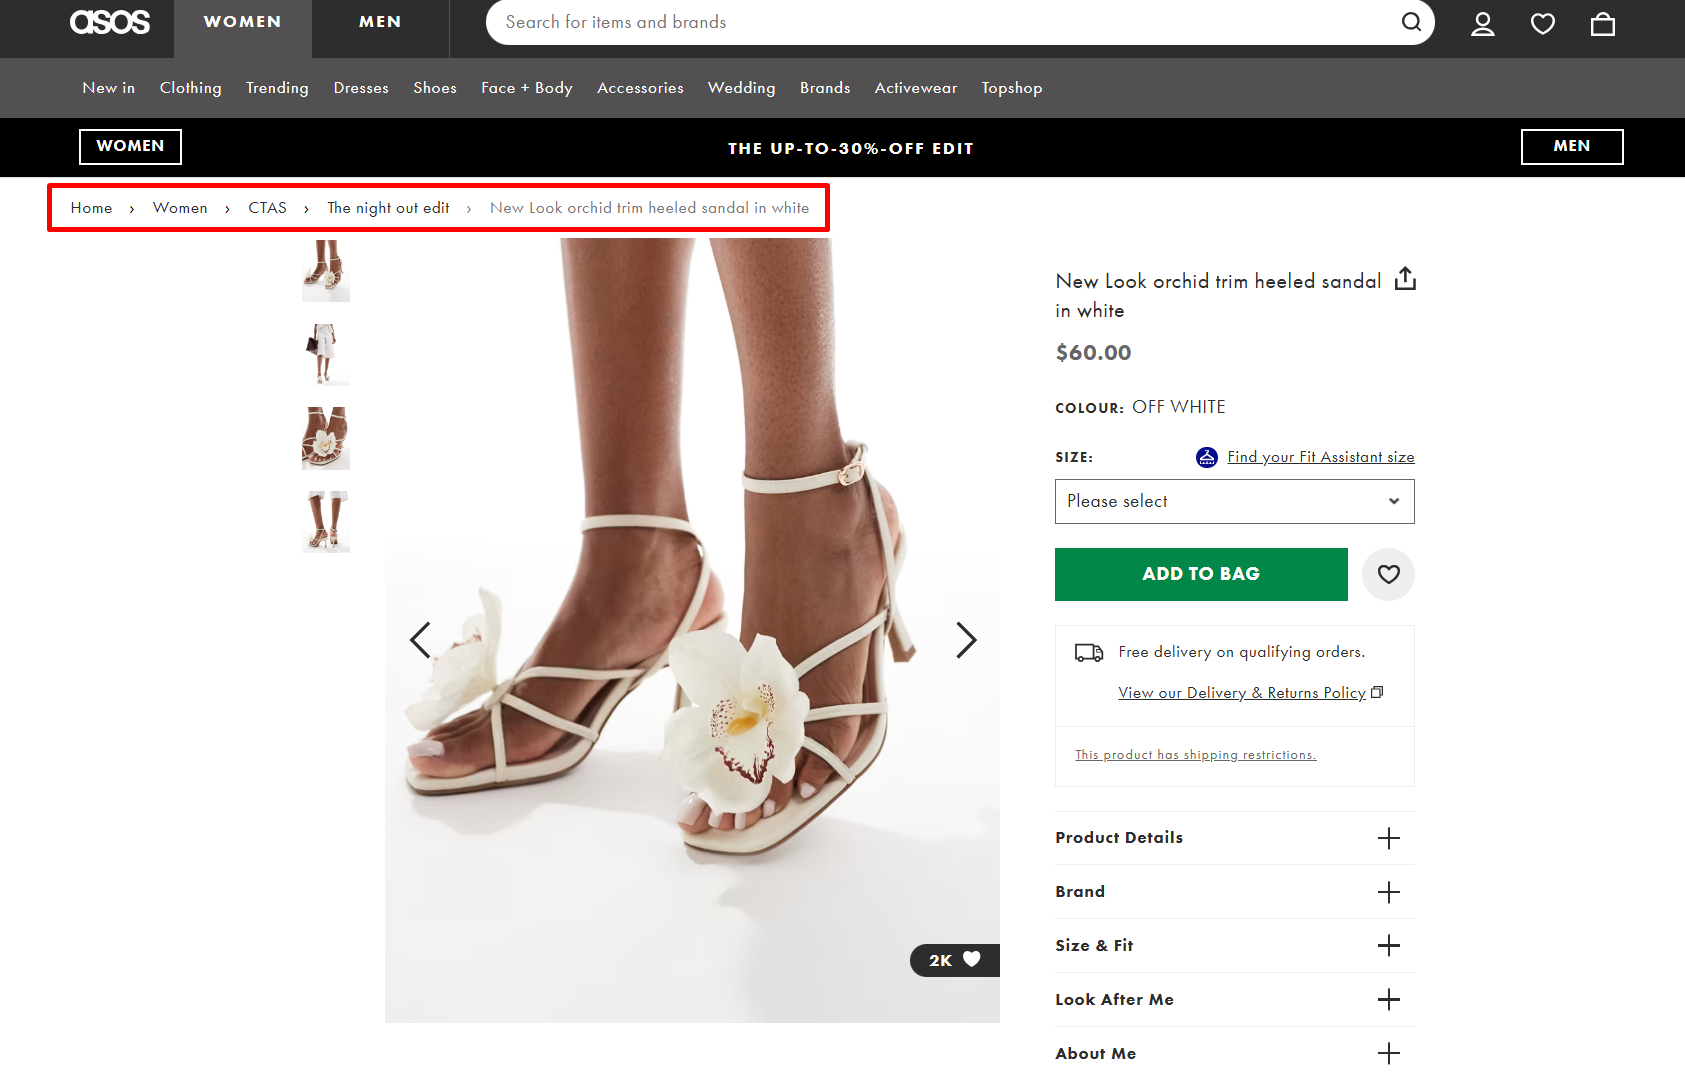Open View our Delivery & Returns Policy
The height and width of the screenshot is (1079, 1685).
[1242, 693]
